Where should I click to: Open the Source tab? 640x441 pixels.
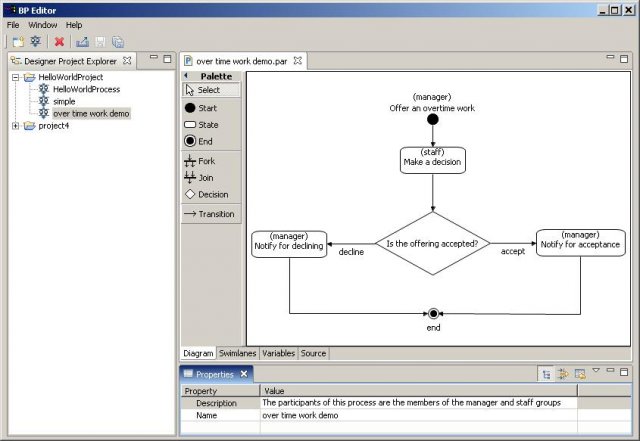313,353
